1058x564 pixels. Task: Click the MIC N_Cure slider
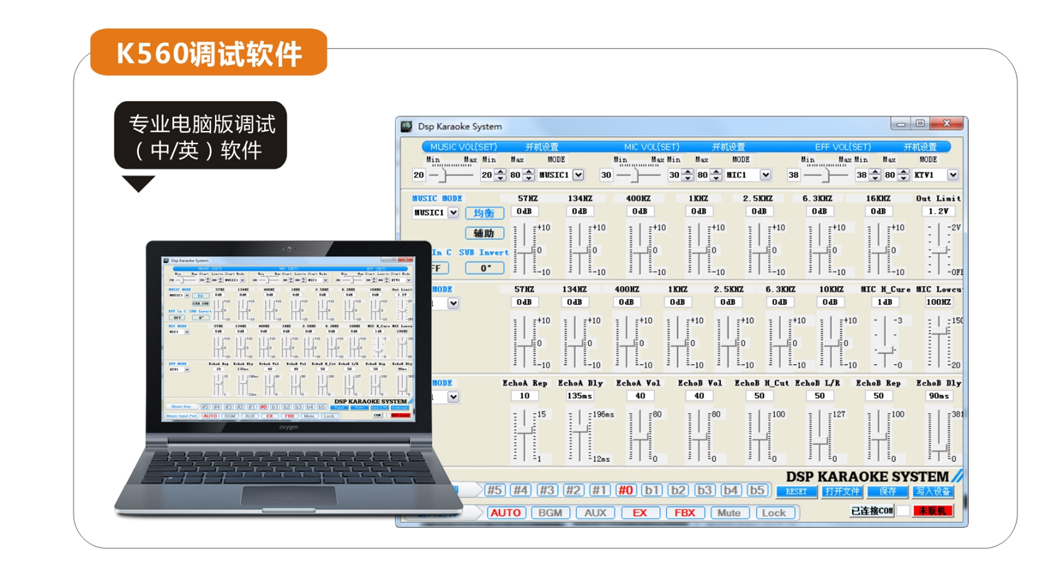pos(885,343)
